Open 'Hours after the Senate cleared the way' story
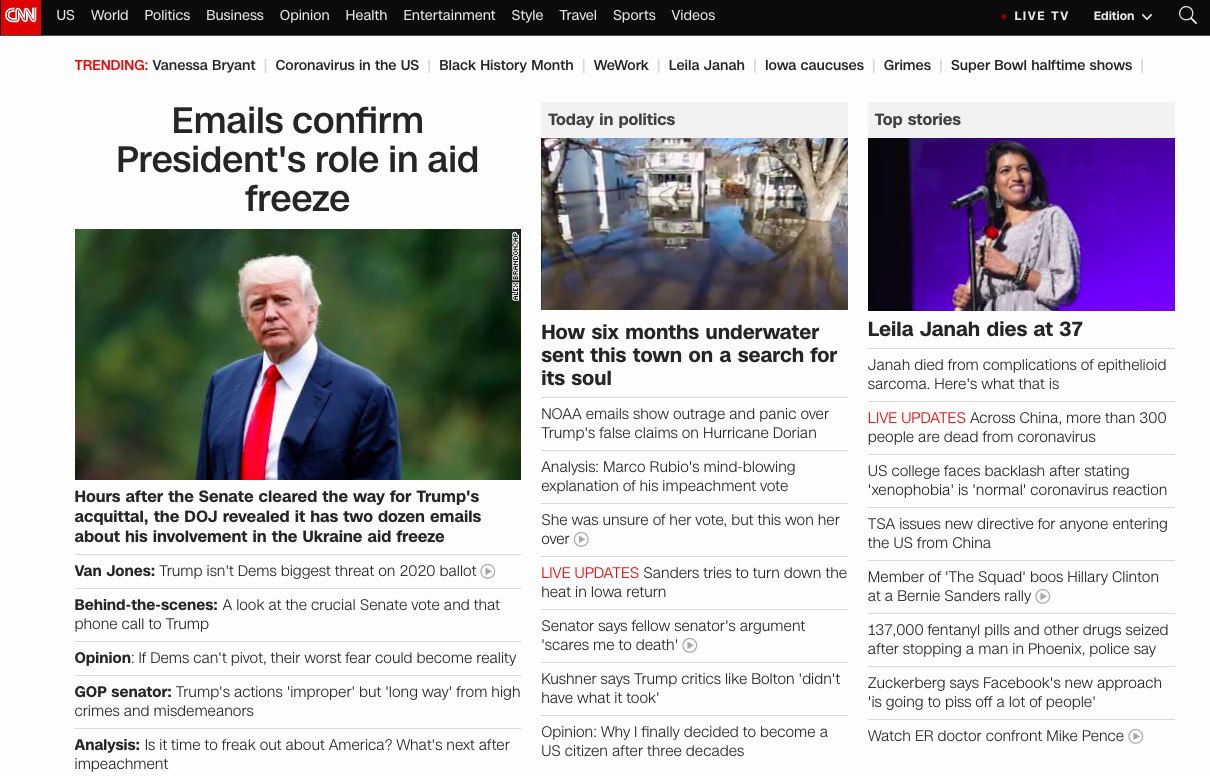Screen dimensions: 1210x776 [x=278, y=516]
